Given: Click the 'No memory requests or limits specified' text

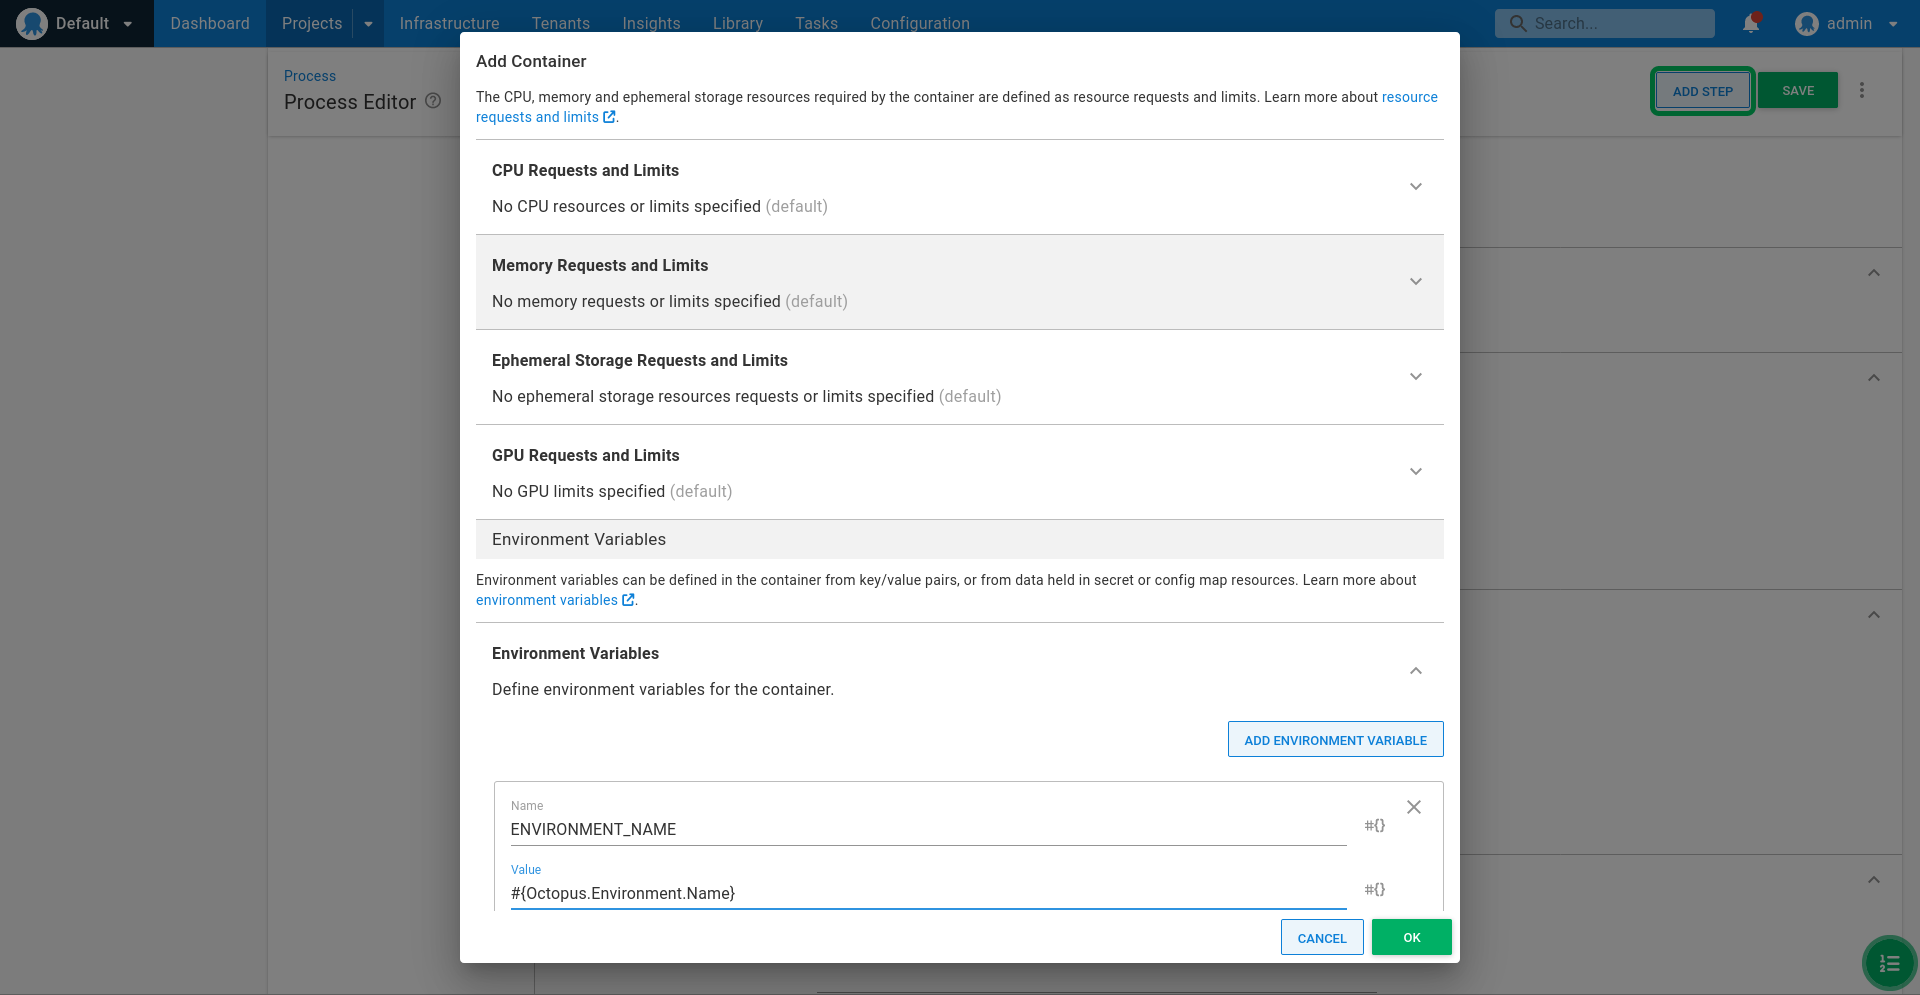Looking at the screenshot, I should point(636,301).
